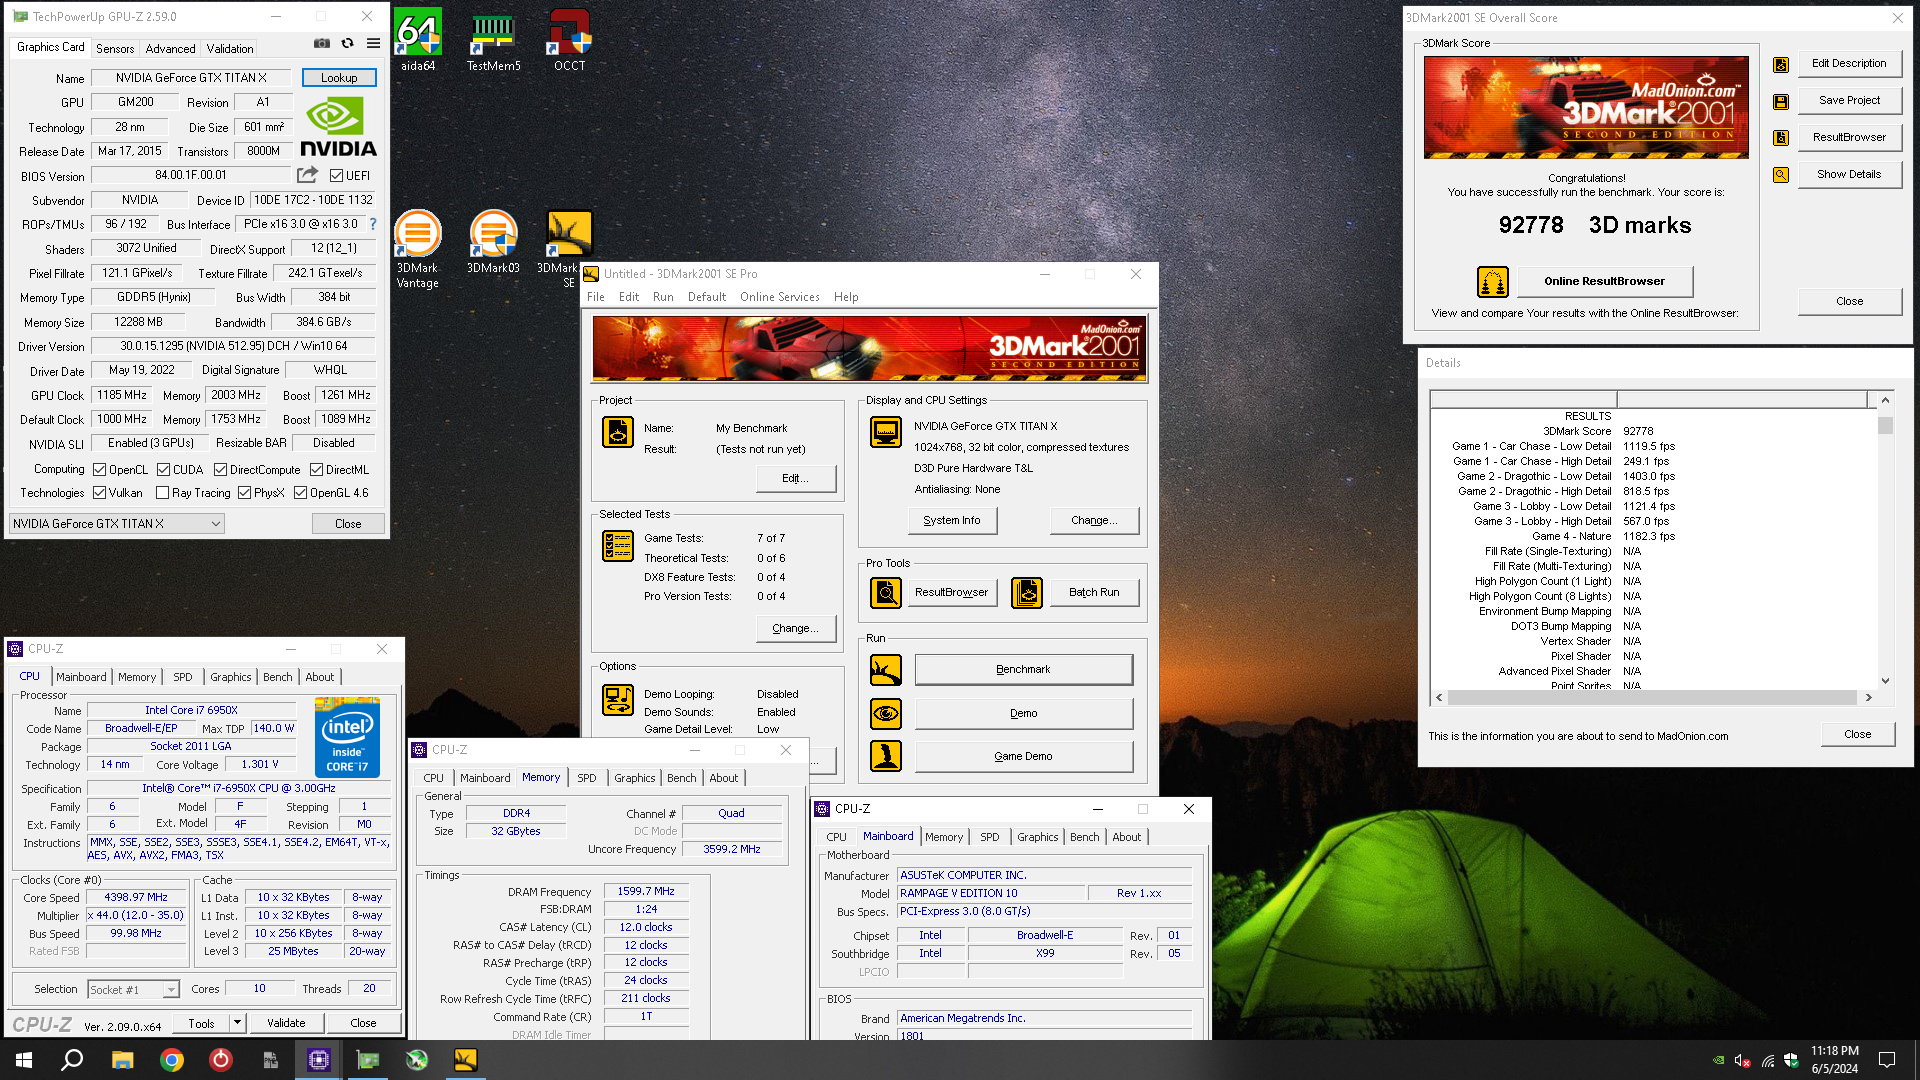Click the Windows Start button

(24, 1060)
